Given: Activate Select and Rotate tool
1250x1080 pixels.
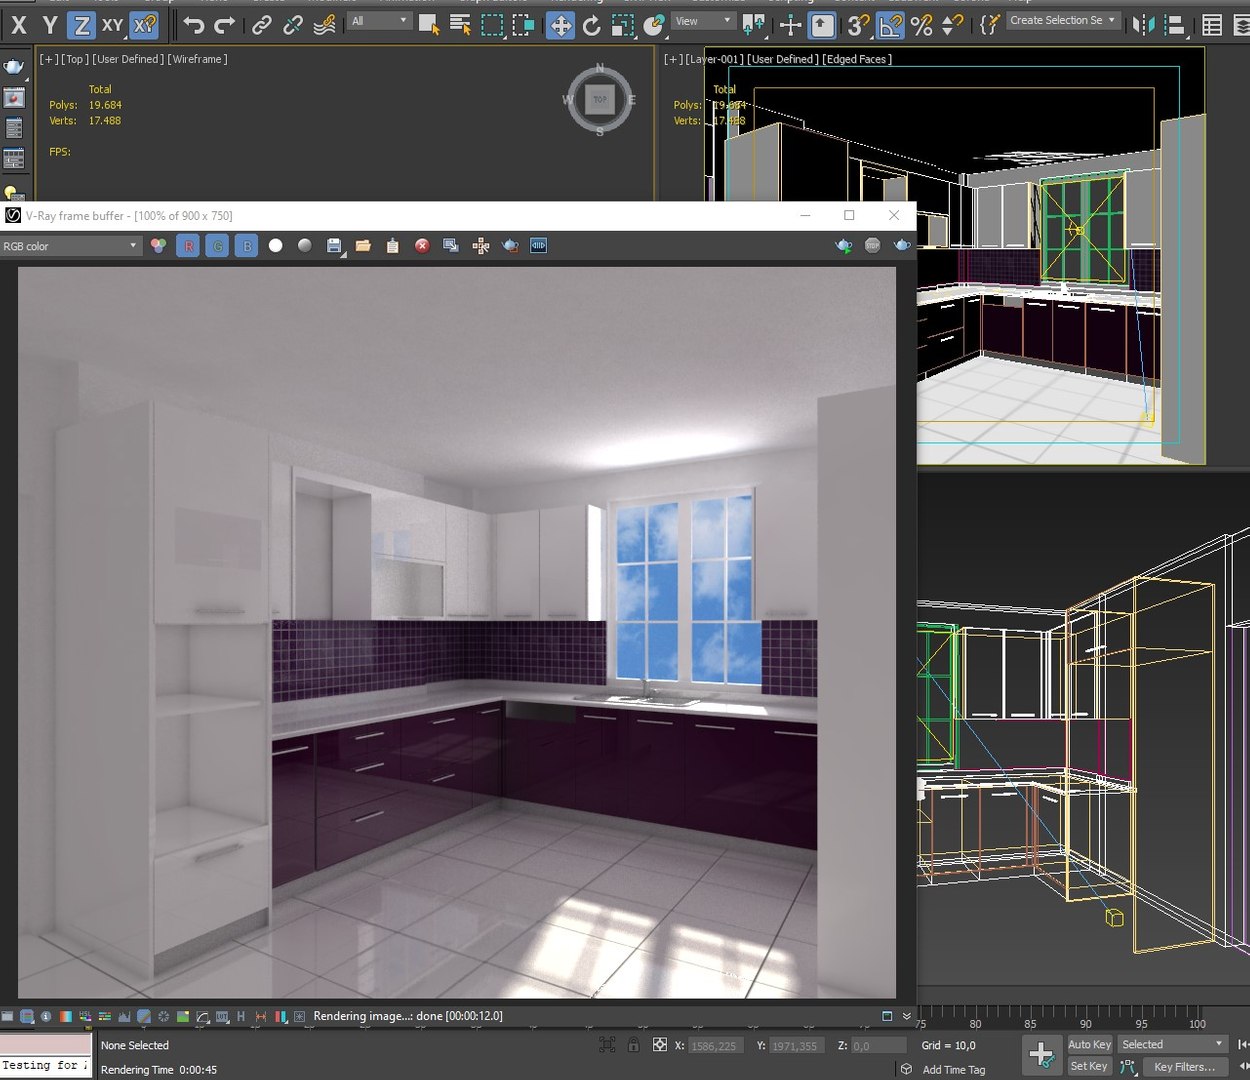Looking at the screenshot, I should pos(592,25).
